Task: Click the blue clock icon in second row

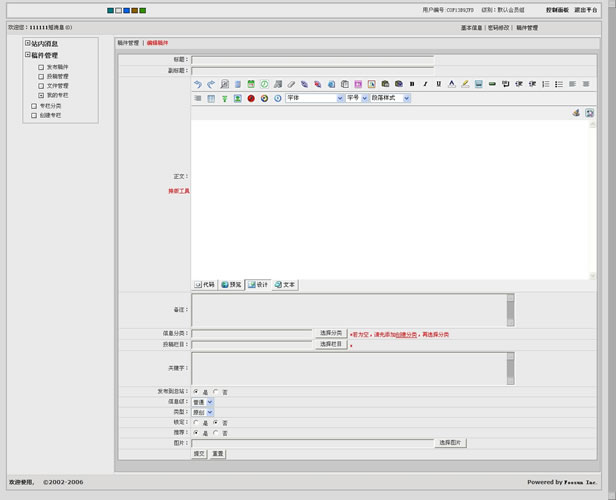Action: pos(278,99)
